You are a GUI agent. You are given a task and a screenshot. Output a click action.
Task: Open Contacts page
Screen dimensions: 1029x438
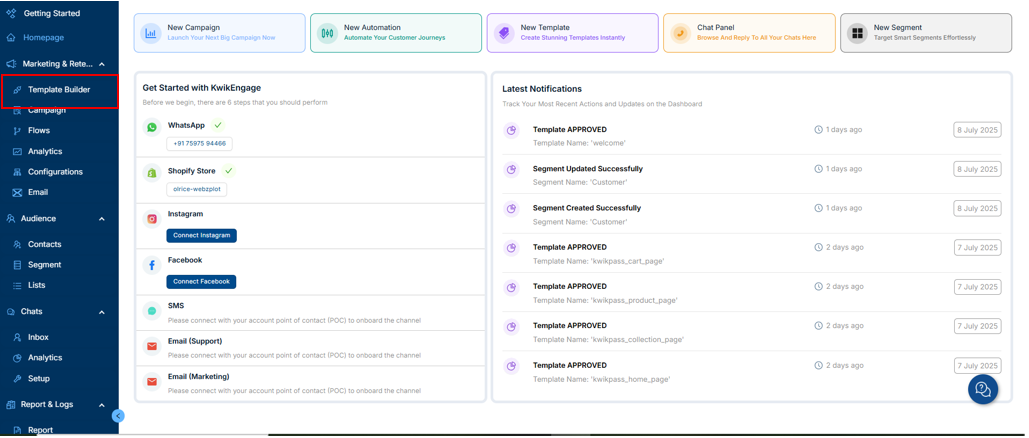(45, 244)
